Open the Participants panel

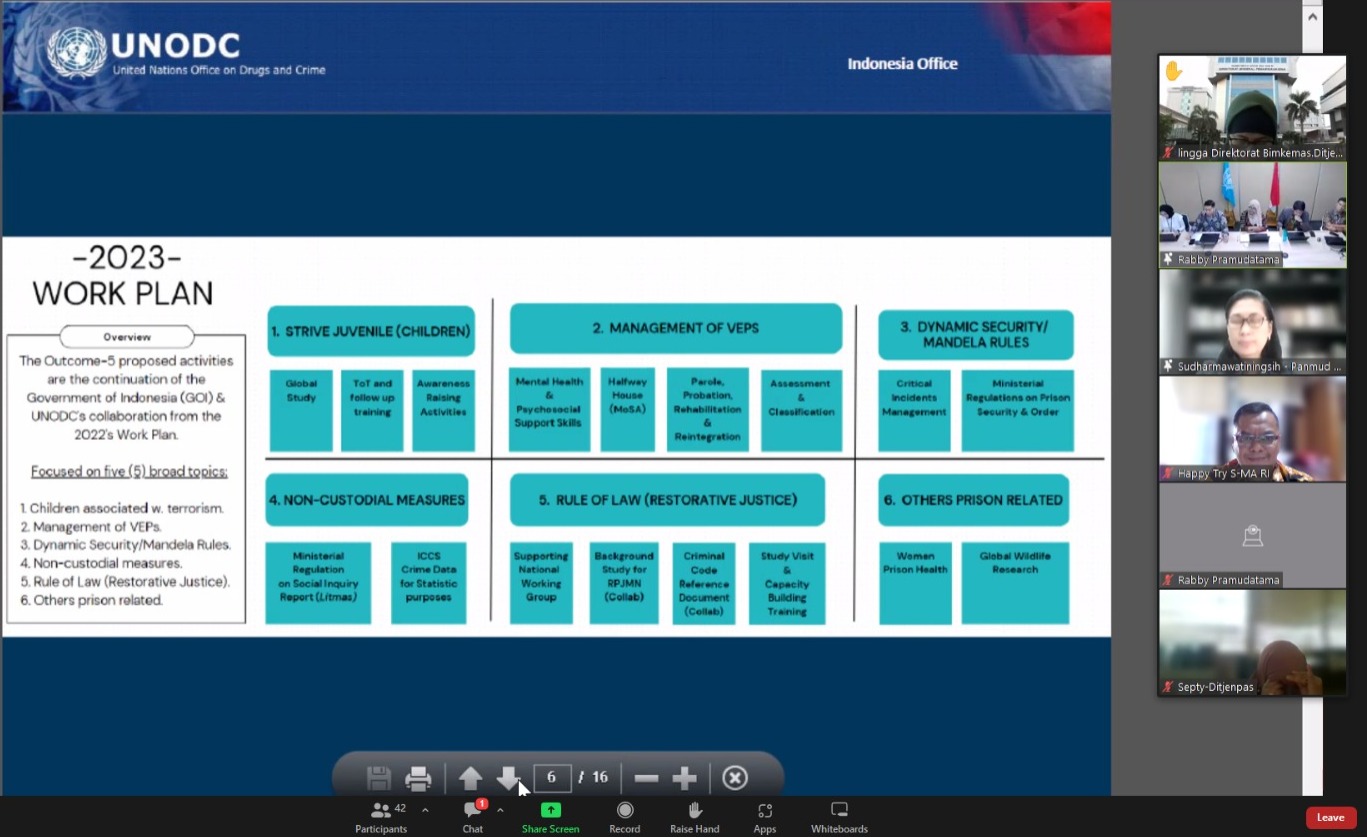coord(381,817)
